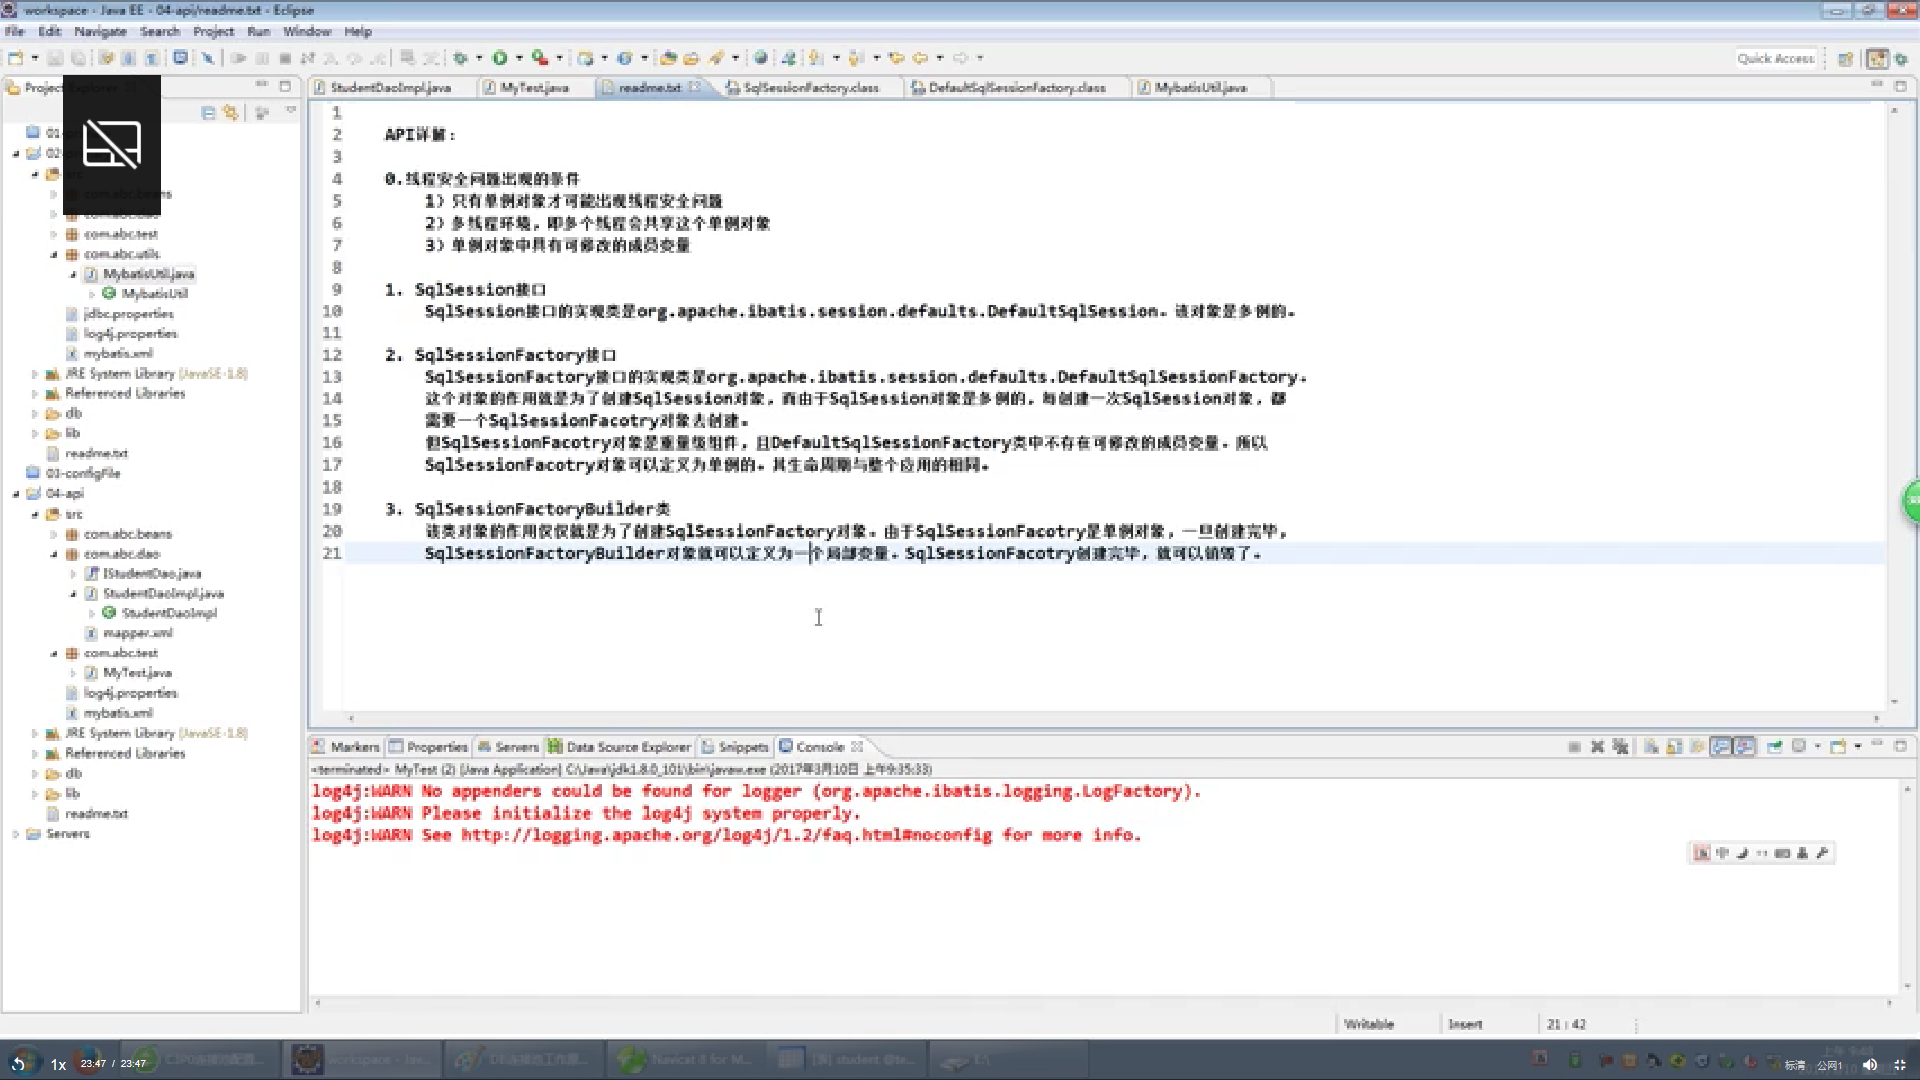
Task: Switch to SqlSessionFactory.class tab
Action: (x=811, y=88)
